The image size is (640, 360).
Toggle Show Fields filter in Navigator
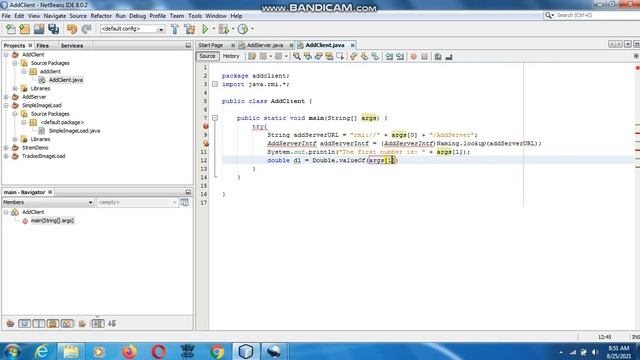point(24,324)
